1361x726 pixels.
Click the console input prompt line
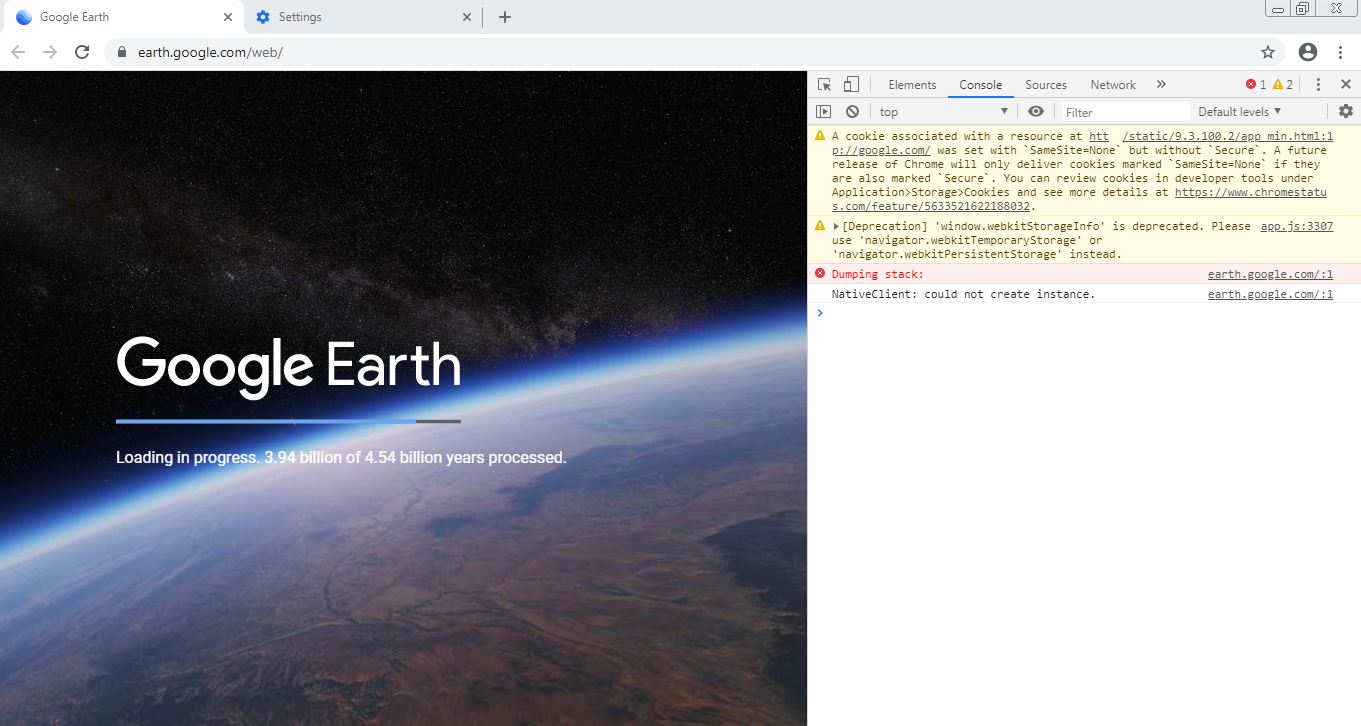[1084, 313]
